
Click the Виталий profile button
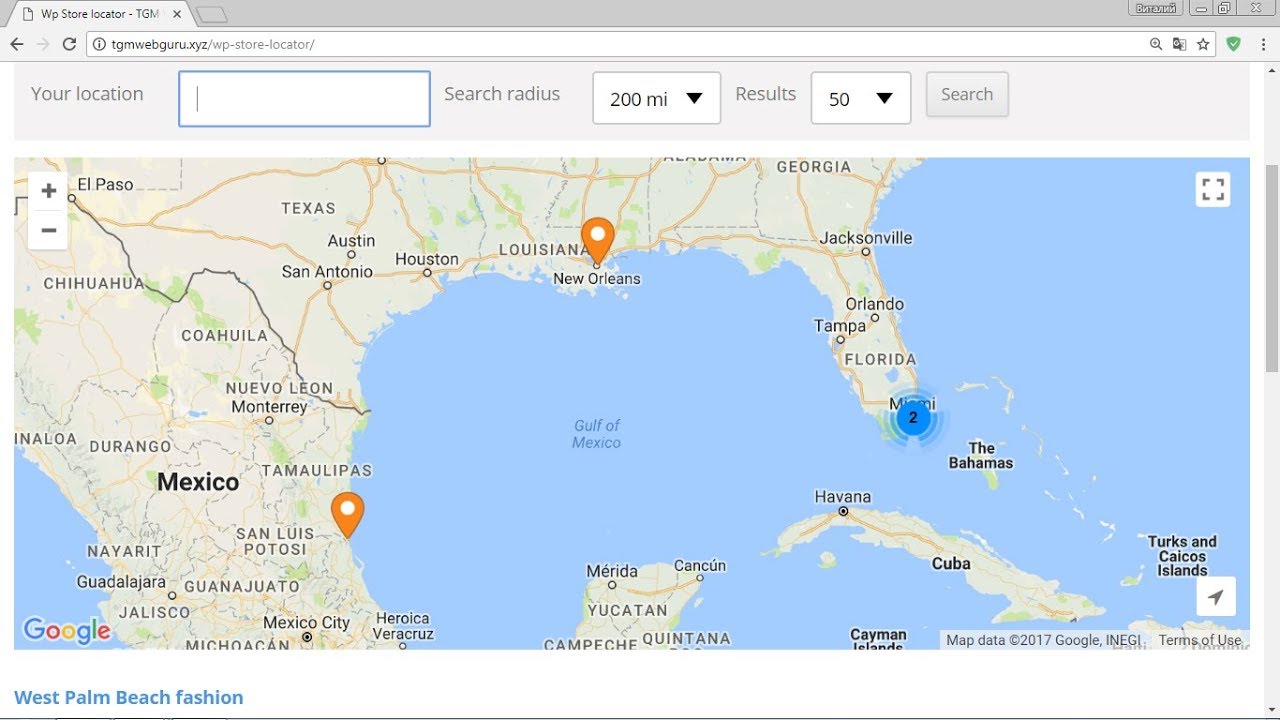(1157, 8)
